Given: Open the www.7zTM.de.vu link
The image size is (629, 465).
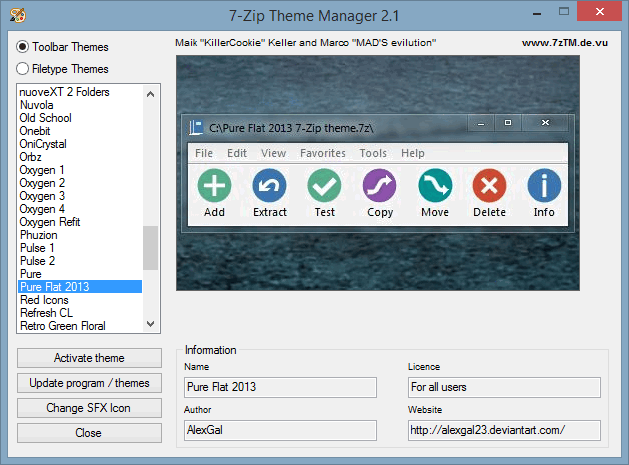Looking at the screenshot, I should 564,43.
